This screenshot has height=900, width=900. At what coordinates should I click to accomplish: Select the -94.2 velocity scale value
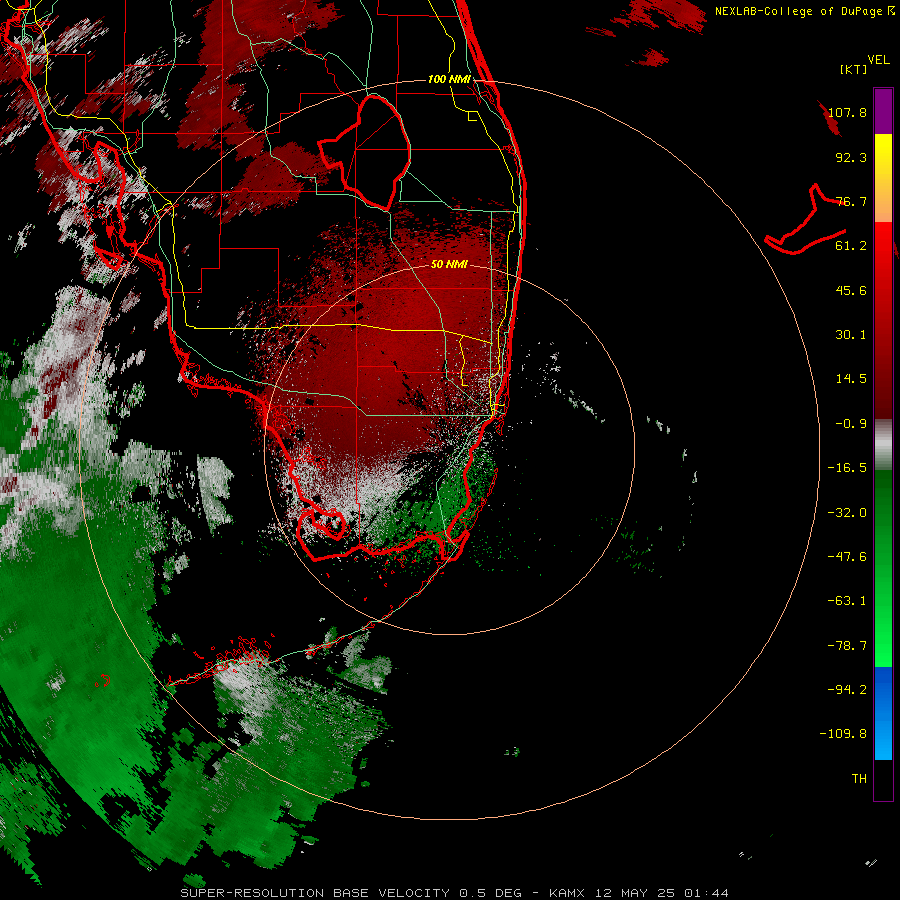pos(847,690)
